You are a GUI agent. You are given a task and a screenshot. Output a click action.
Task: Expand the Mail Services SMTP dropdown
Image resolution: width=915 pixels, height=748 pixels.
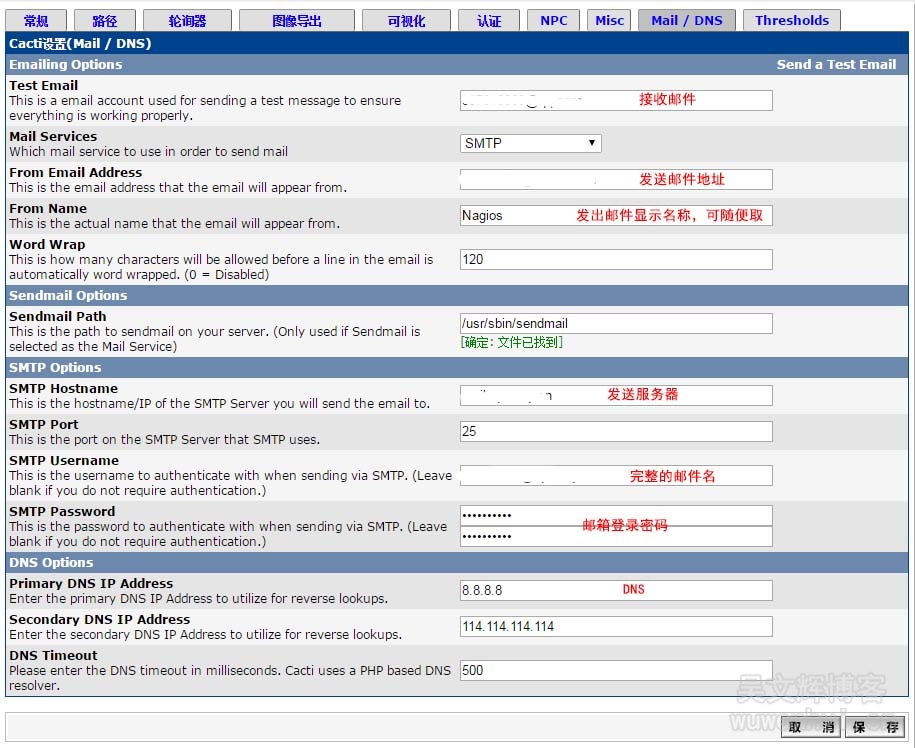point(531,143)
